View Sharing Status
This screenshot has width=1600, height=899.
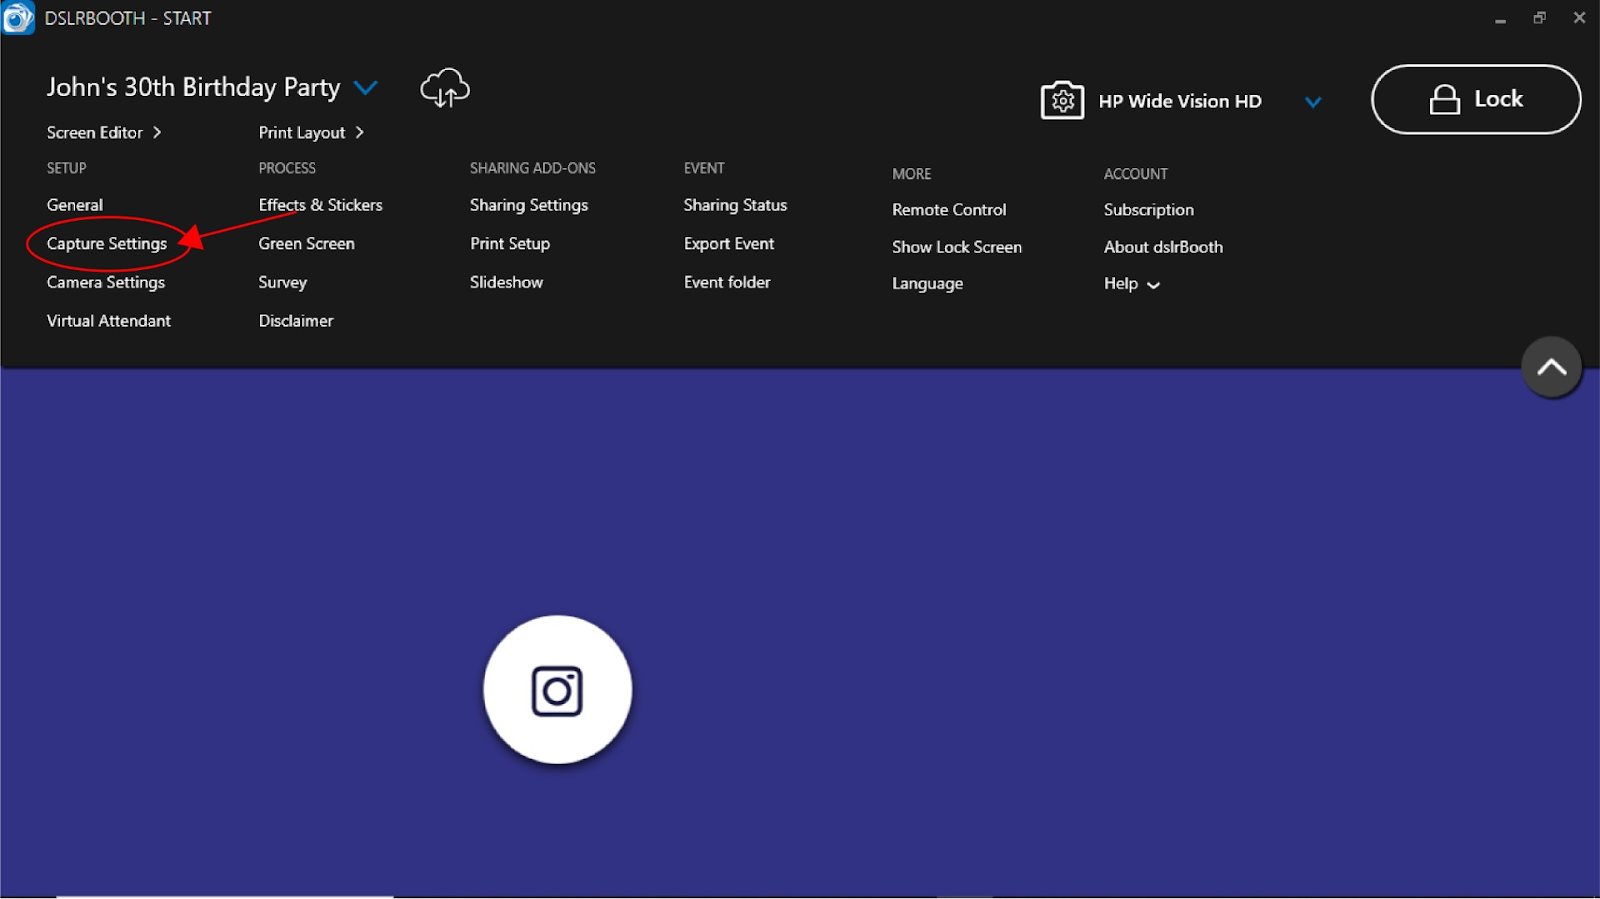(735, 205)
